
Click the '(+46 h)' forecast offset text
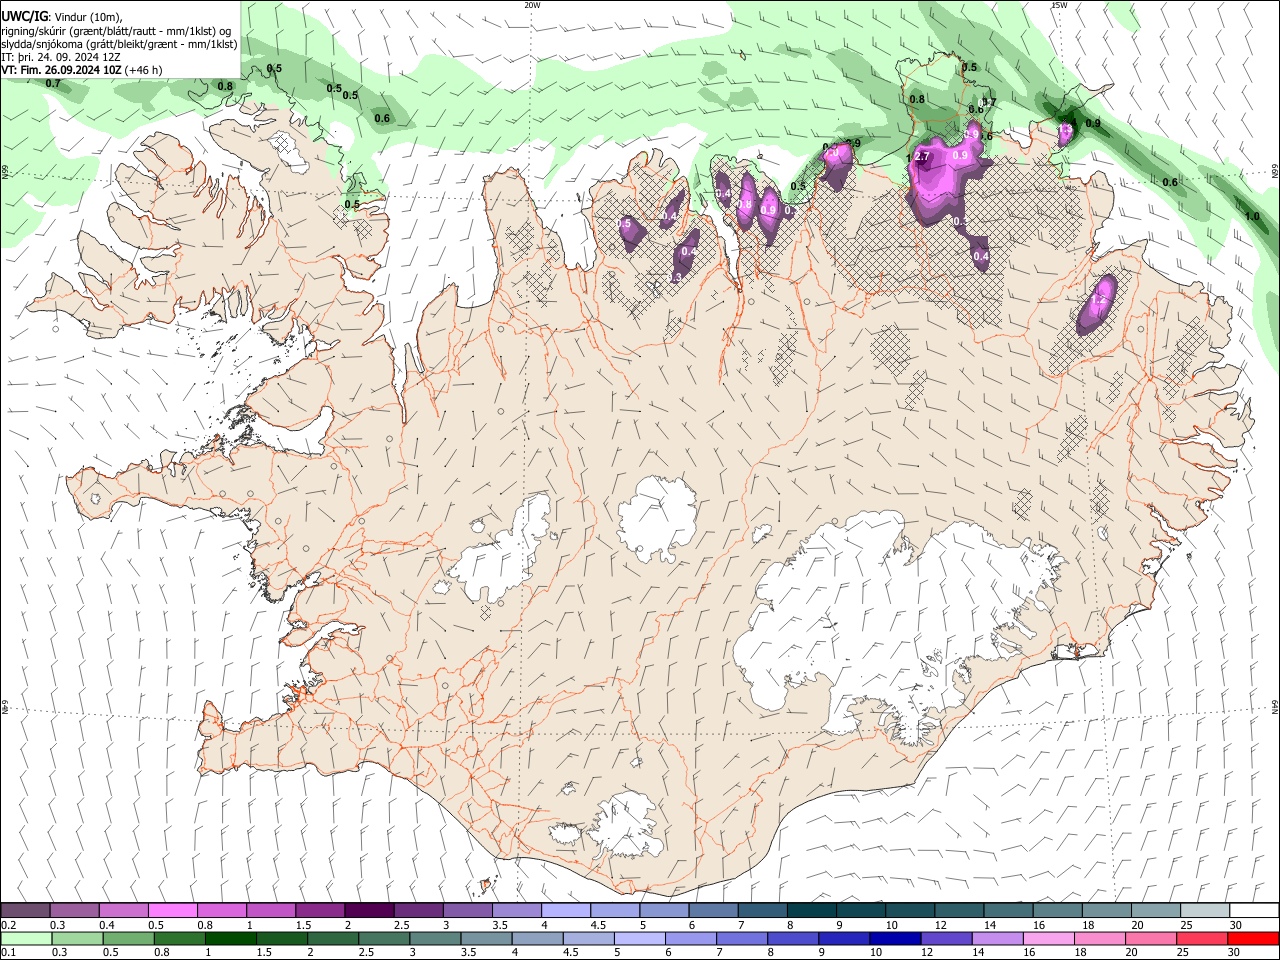coord(144,71)
